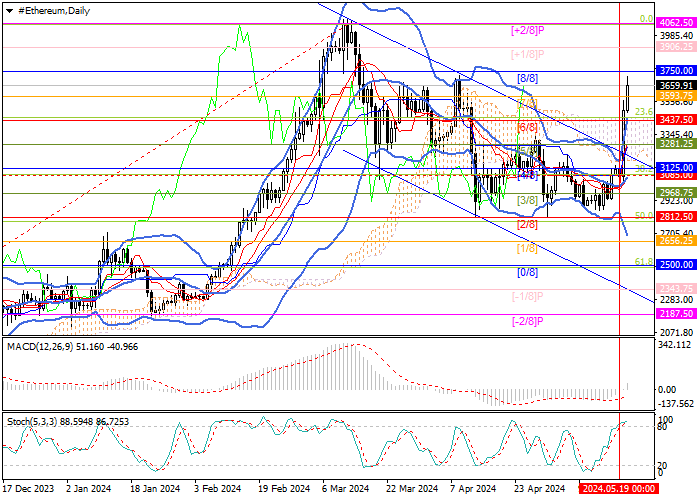Click the [6/8] Murrey level label
Image resolution: width=700 pixels, height=500 pixels.
coord(527,127)
